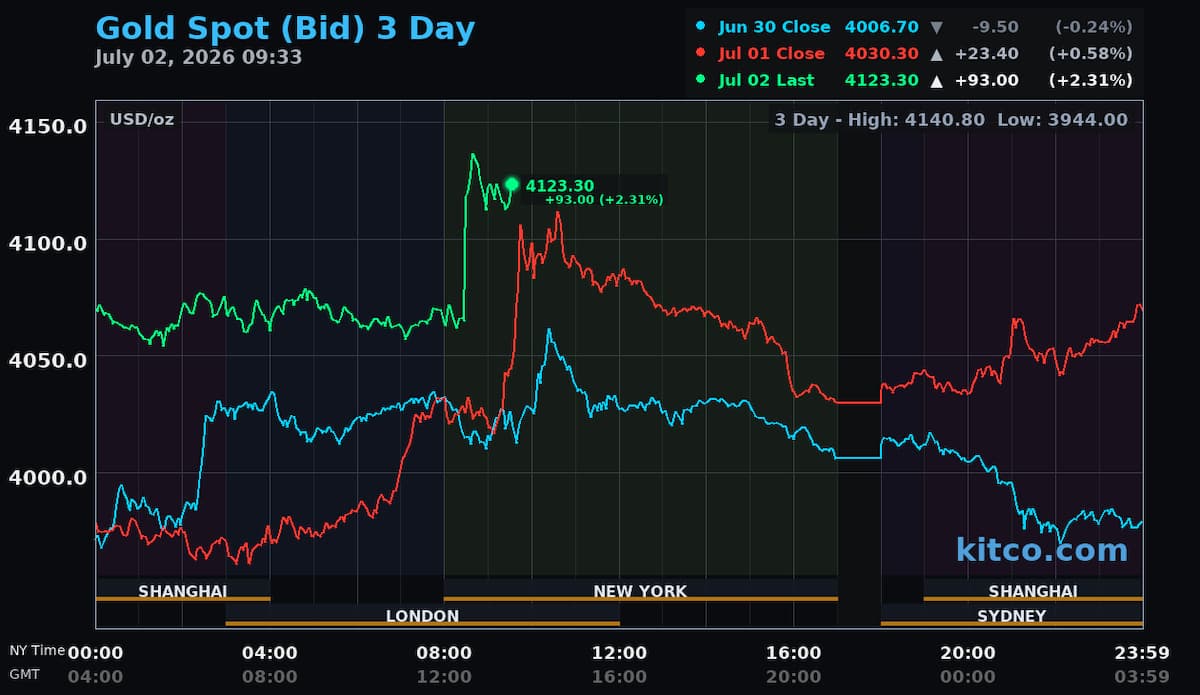Click the blue Jun 30 legend dot
The width and height of the screenshot is (1200, 695).
coord(700,27)
